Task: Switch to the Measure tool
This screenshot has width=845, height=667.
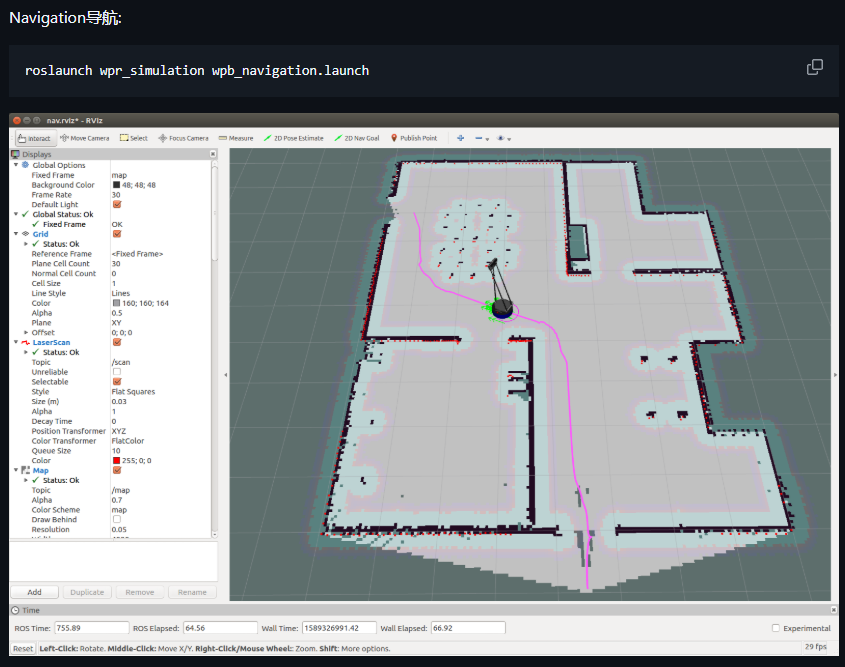Action: pos(236,138)
